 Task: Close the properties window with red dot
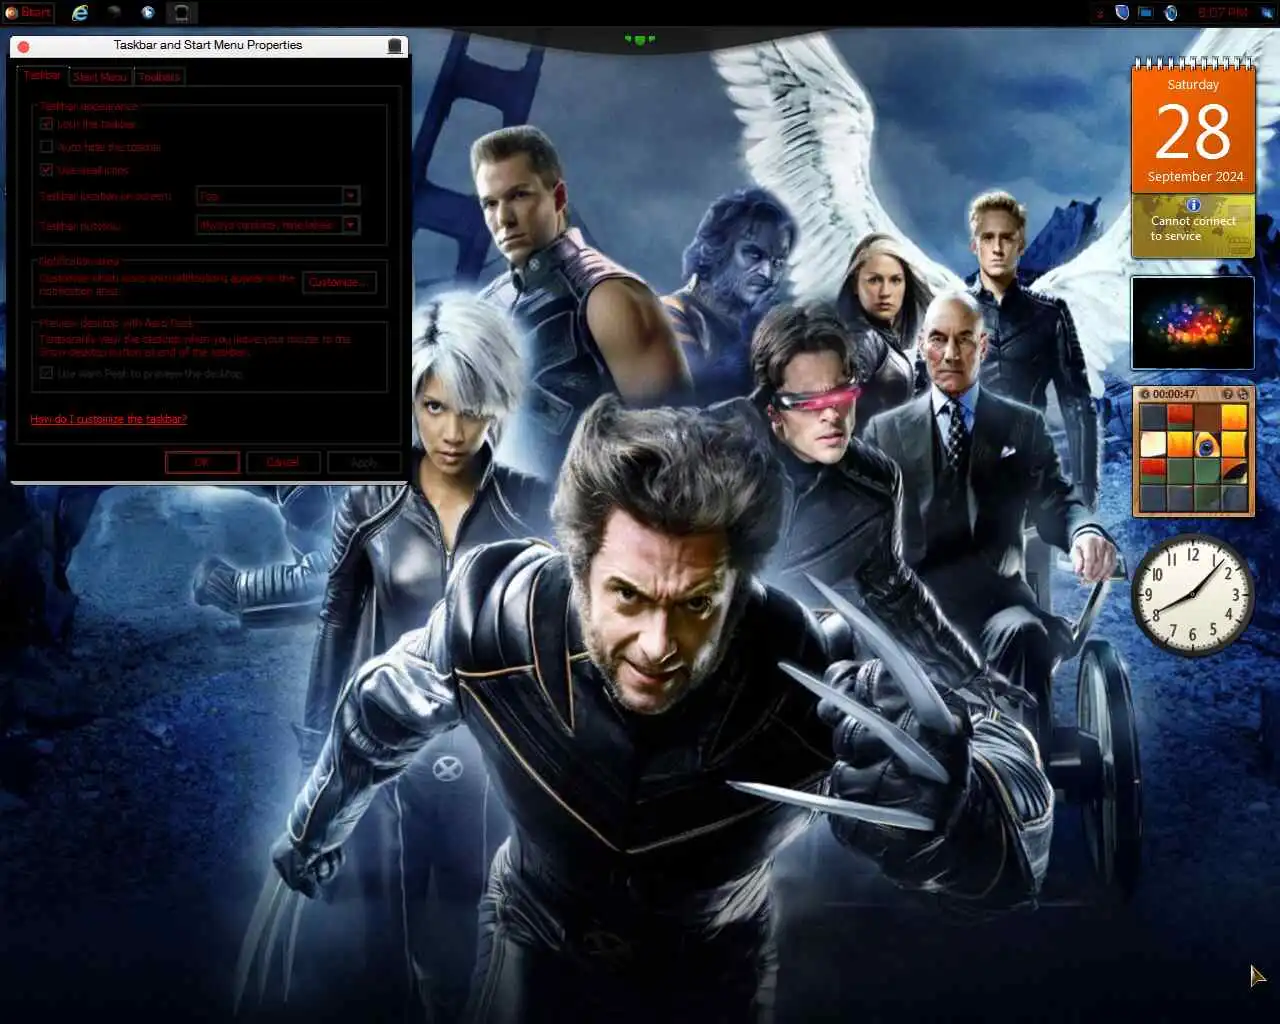click(x=23, y=46)
